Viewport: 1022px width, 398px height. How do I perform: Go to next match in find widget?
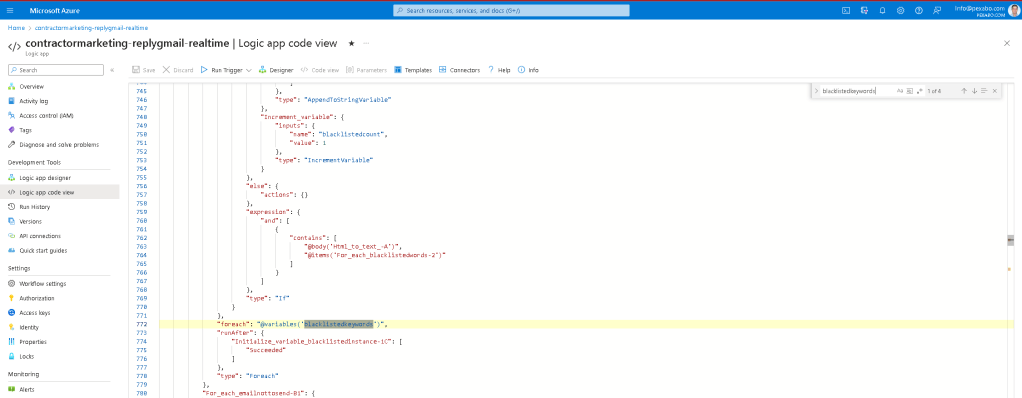(974, 91)
